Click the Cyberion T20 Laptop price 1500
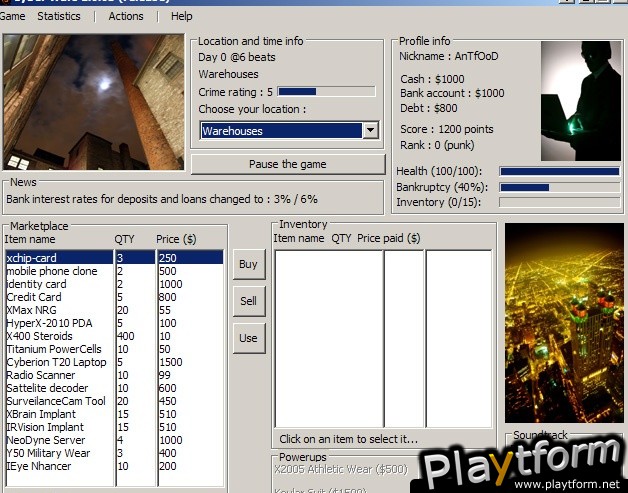Screen dimensions: 628x493 point(171,362)
